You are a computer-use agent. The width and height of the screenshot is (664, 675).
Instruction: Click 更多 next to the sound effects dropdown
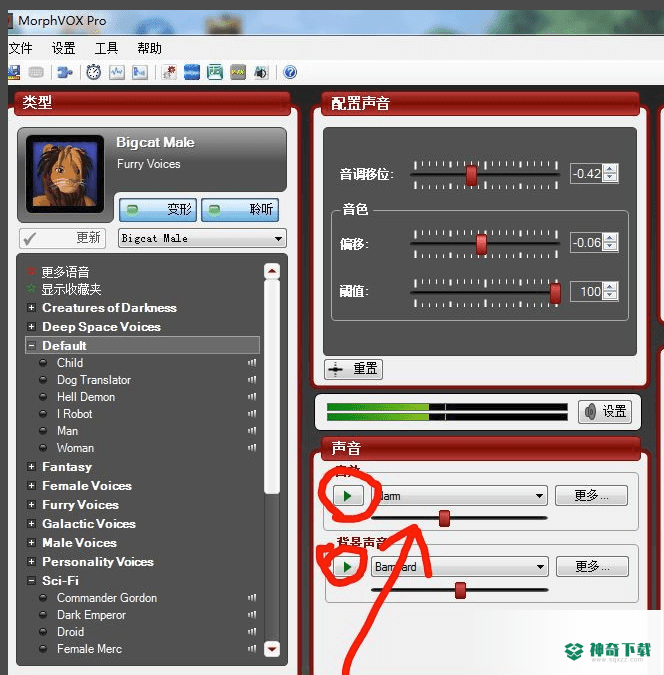(591, 495)
